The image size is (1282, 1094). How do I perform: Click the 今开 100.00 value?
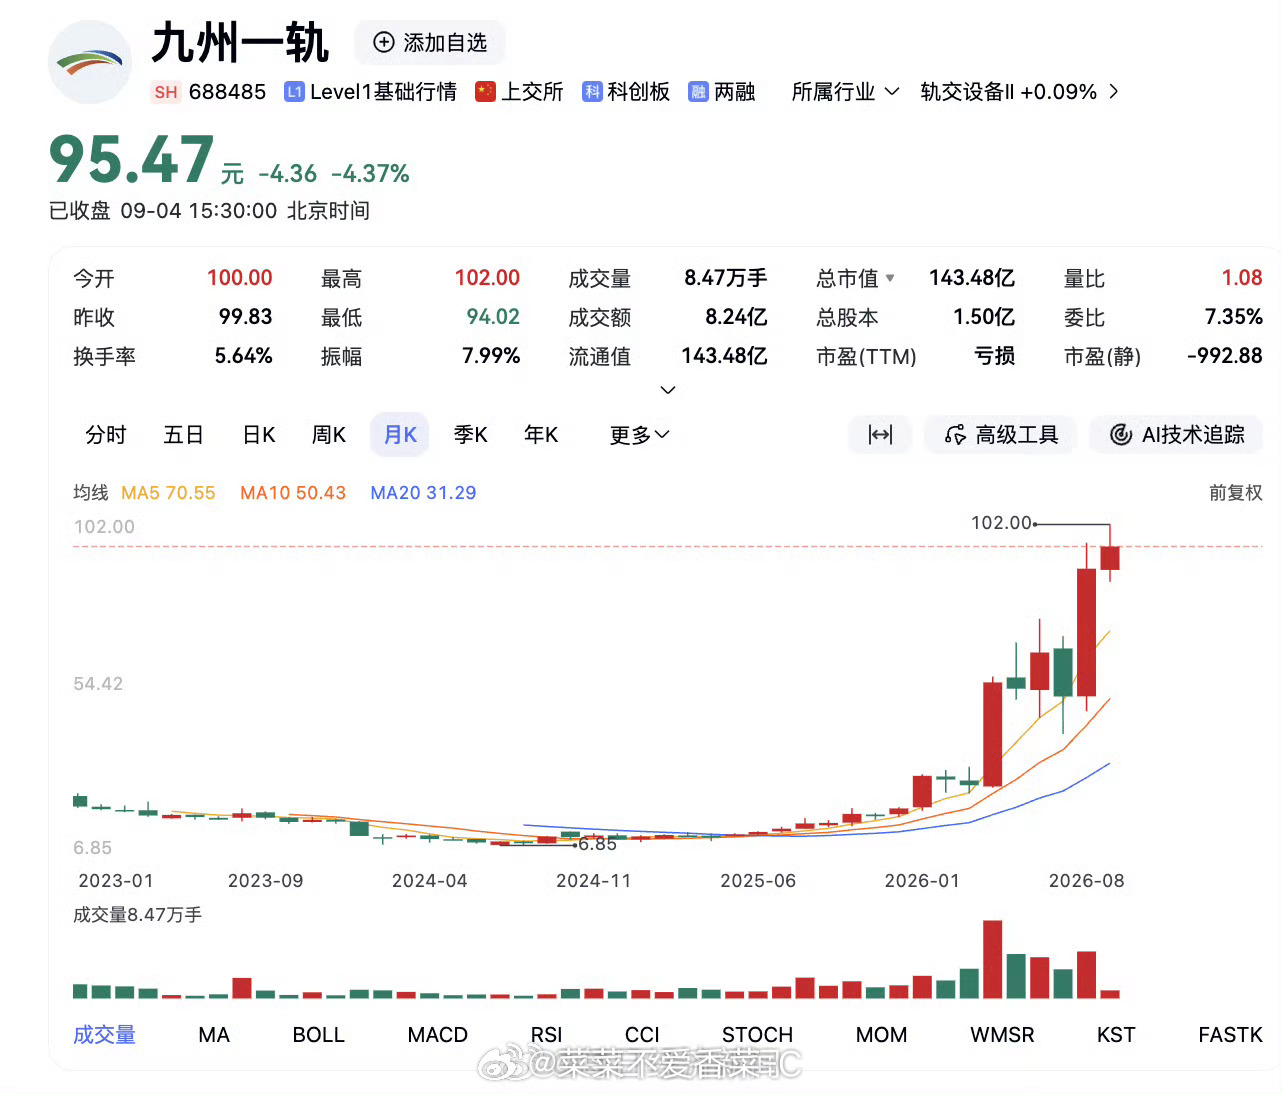(x=240, y=278)
